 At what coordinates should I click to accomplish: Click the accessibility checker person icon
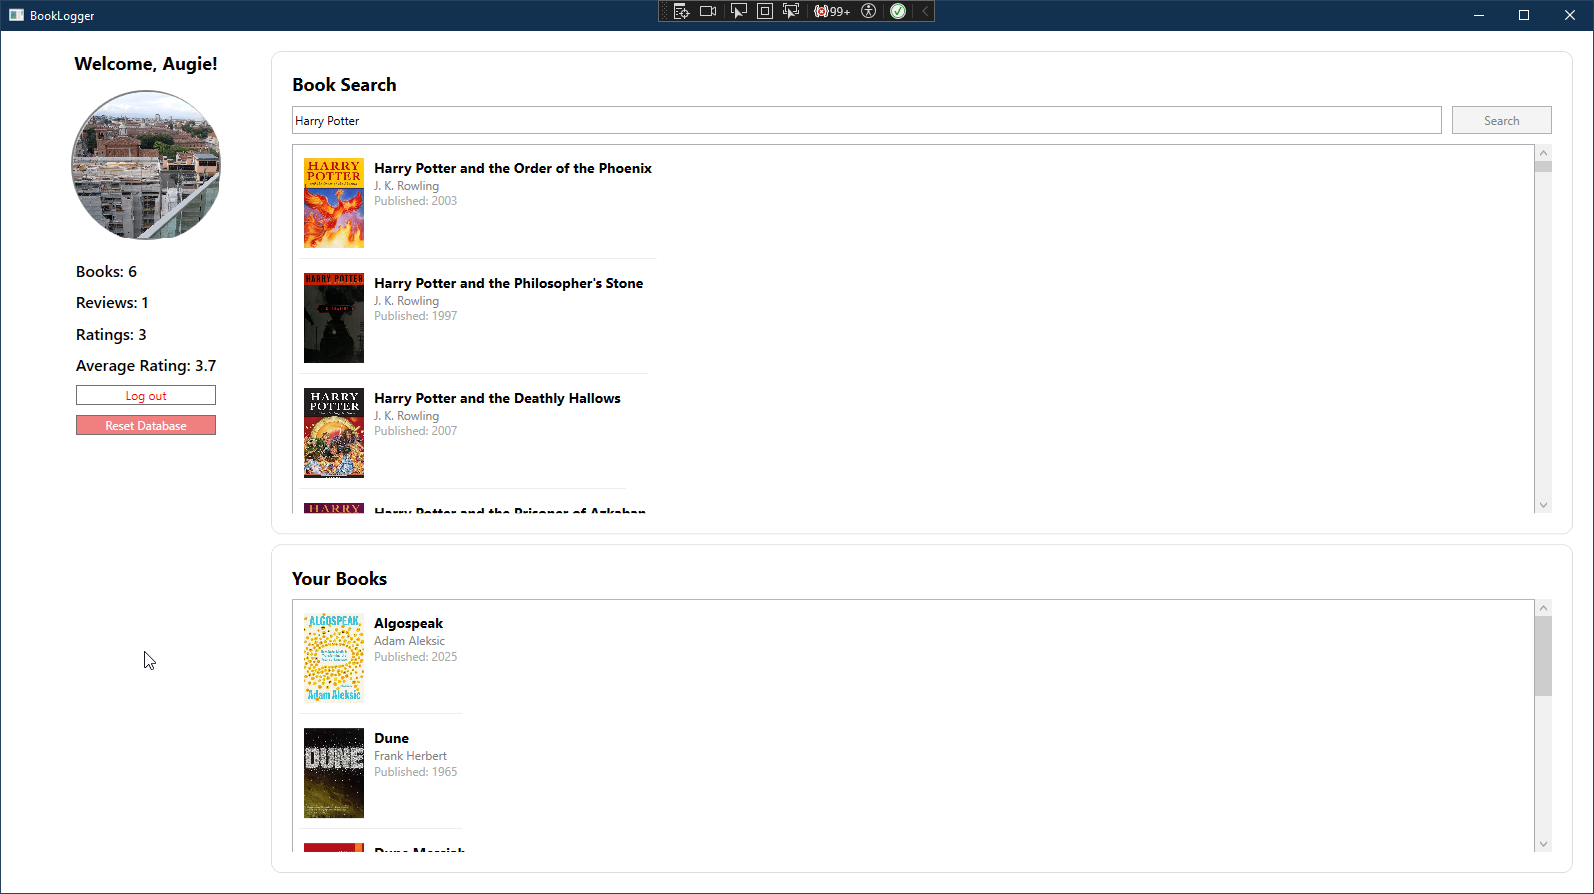pos(868,11)
